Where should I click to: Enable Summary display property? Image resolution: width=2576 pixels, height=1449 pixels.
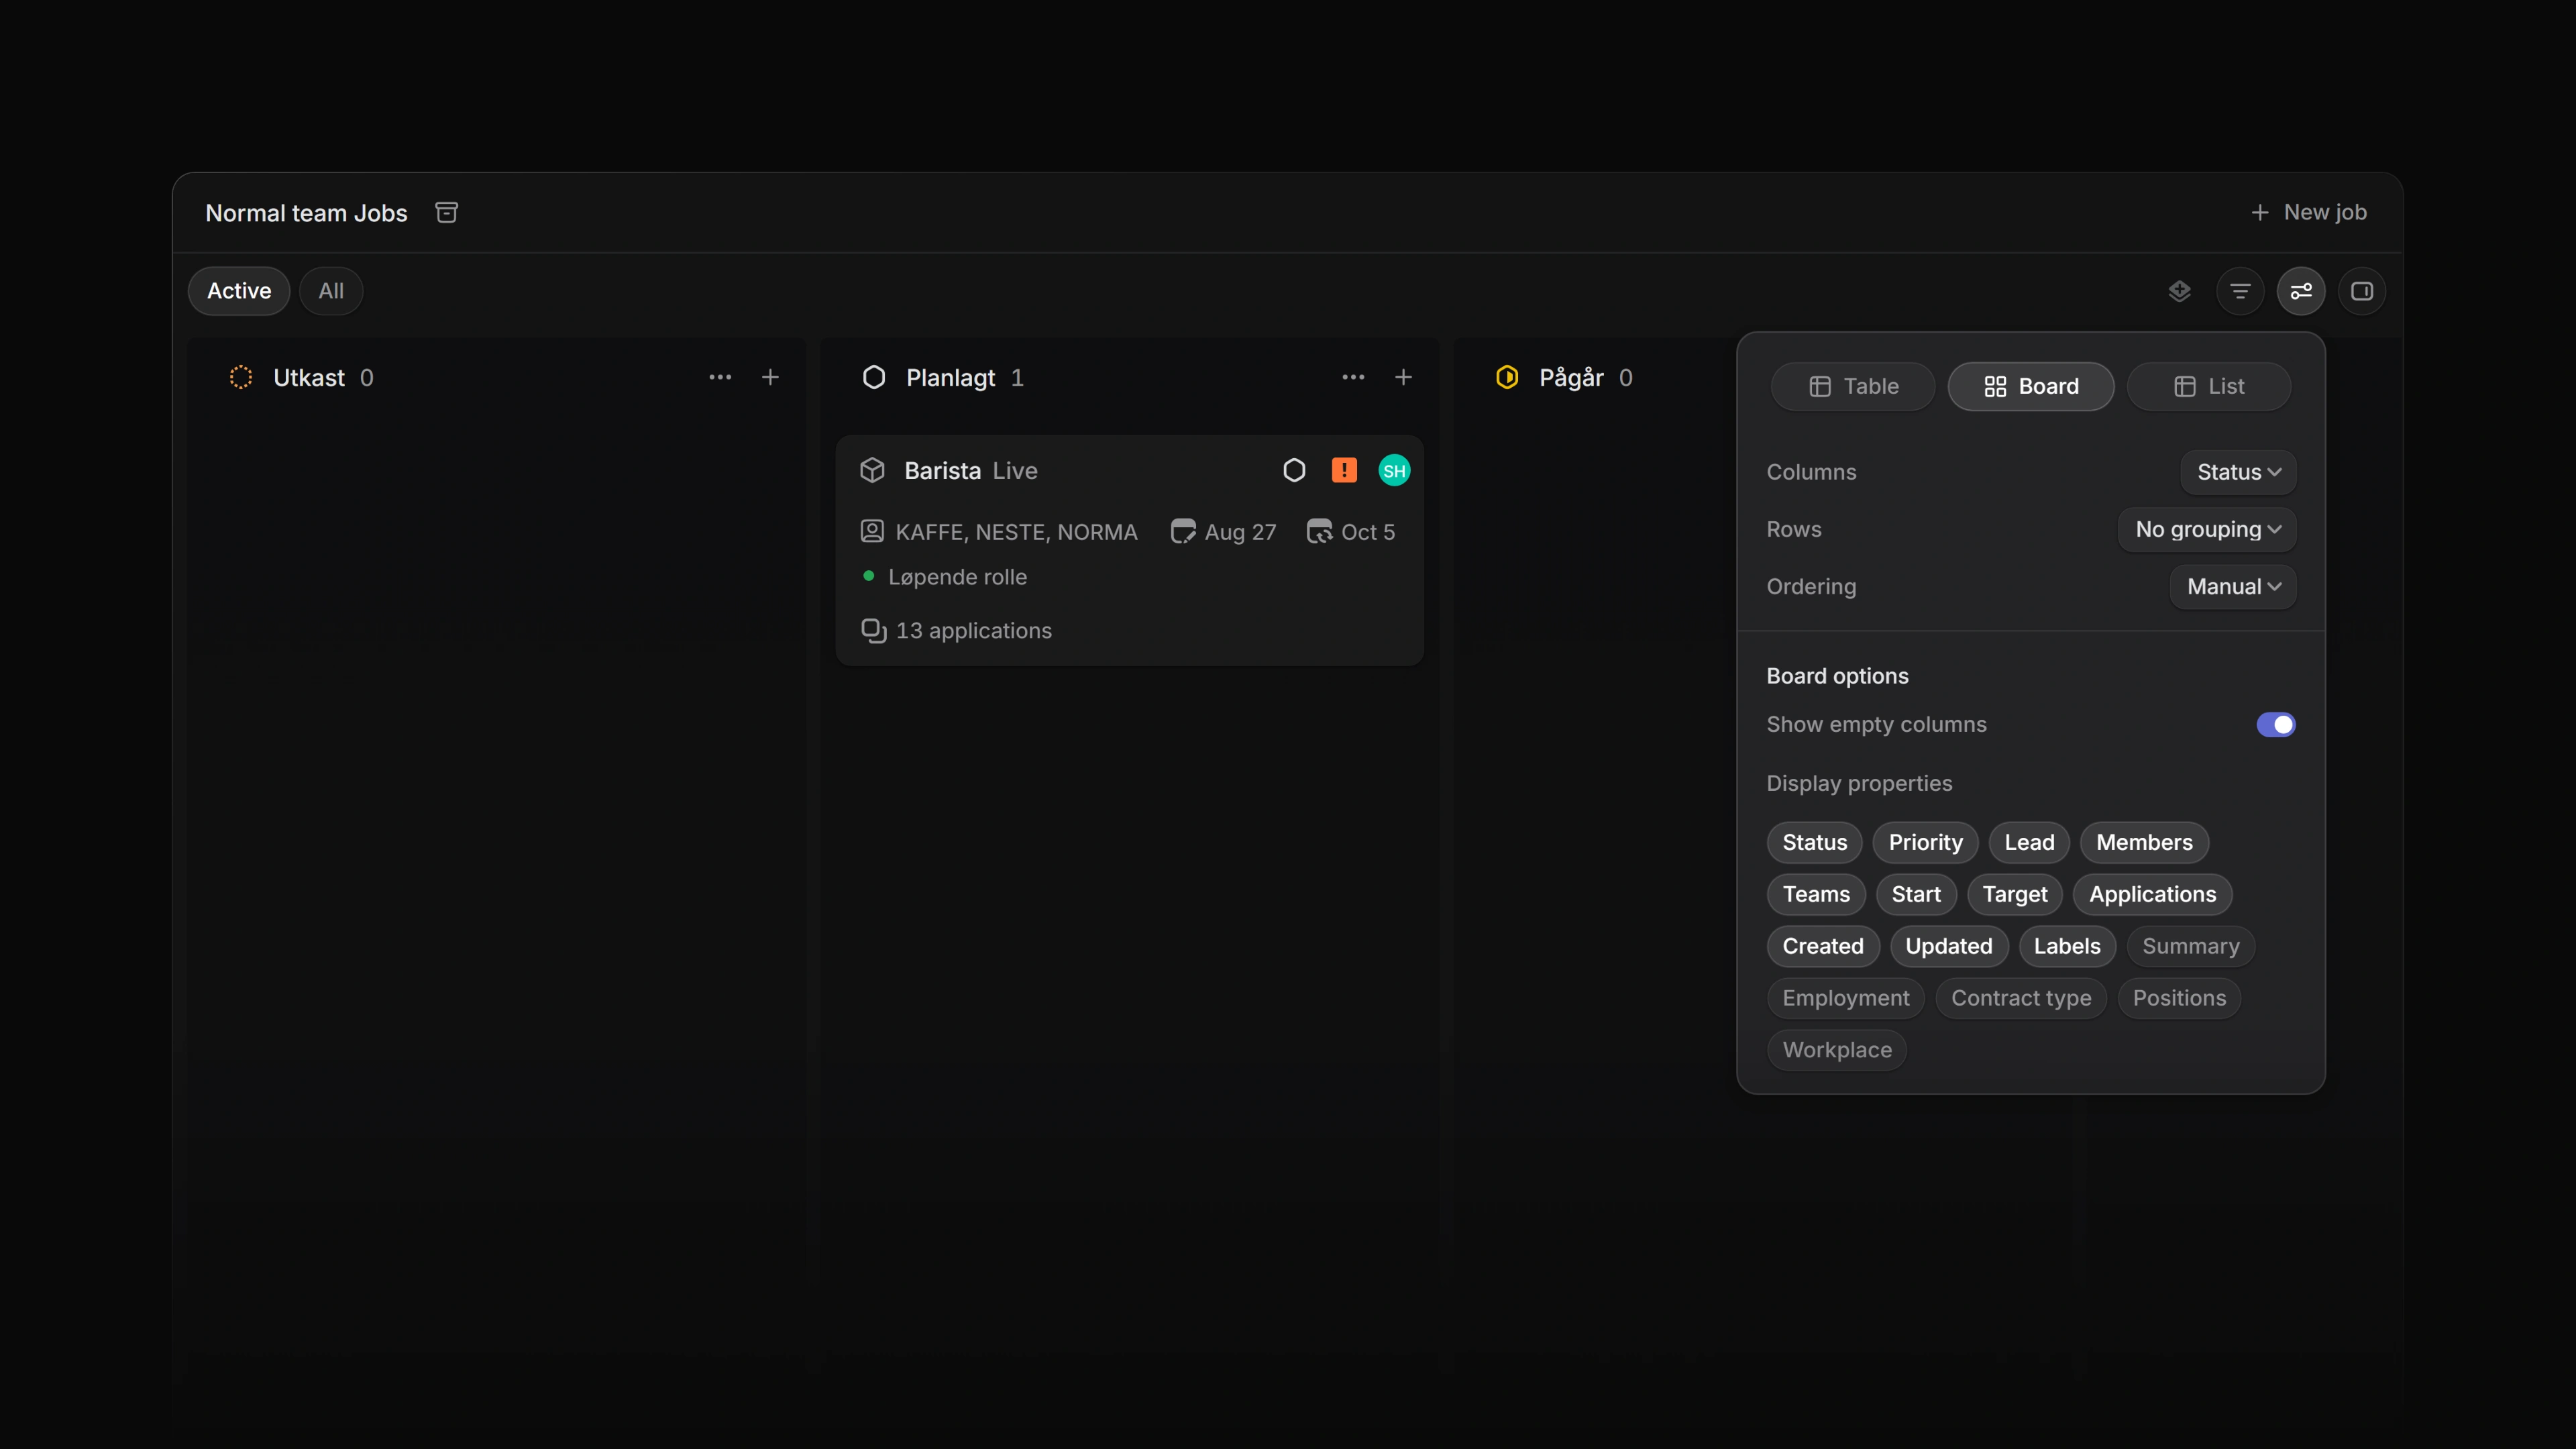coord(2190,946)
